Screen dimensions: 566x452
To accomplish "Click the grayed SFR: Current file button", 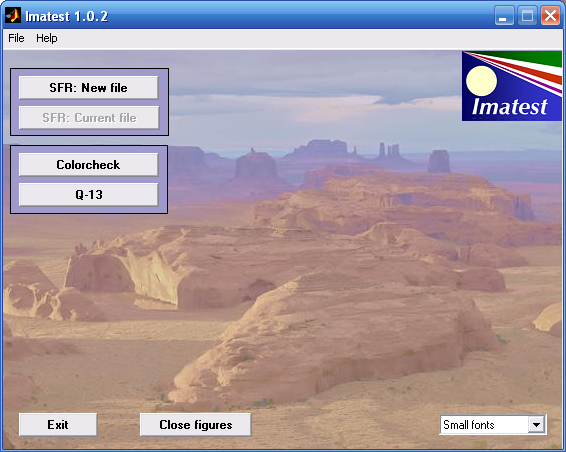I will (89, 118).
